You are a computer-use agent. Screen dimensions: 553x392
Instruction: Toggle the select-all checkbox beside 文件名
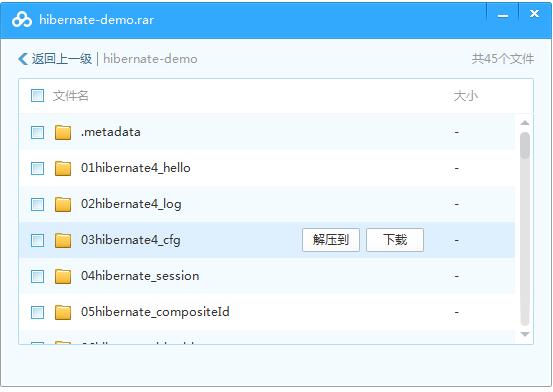pos(37,96)
